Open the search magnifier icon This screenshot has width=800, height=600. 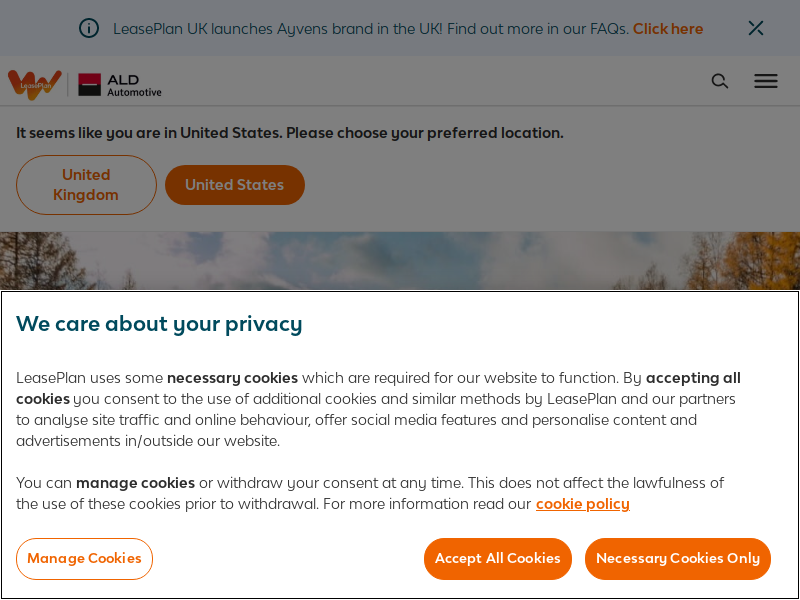pos(720,81)
